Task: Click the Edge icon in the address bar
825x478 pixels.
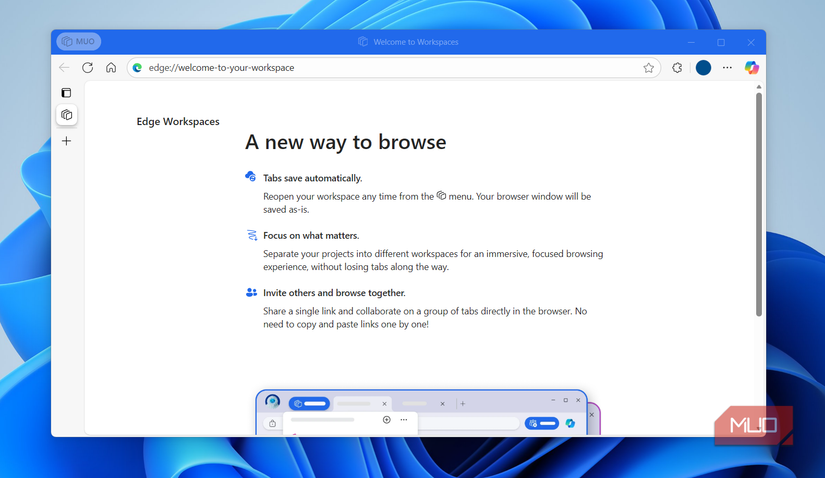Action: pos(137,67)
